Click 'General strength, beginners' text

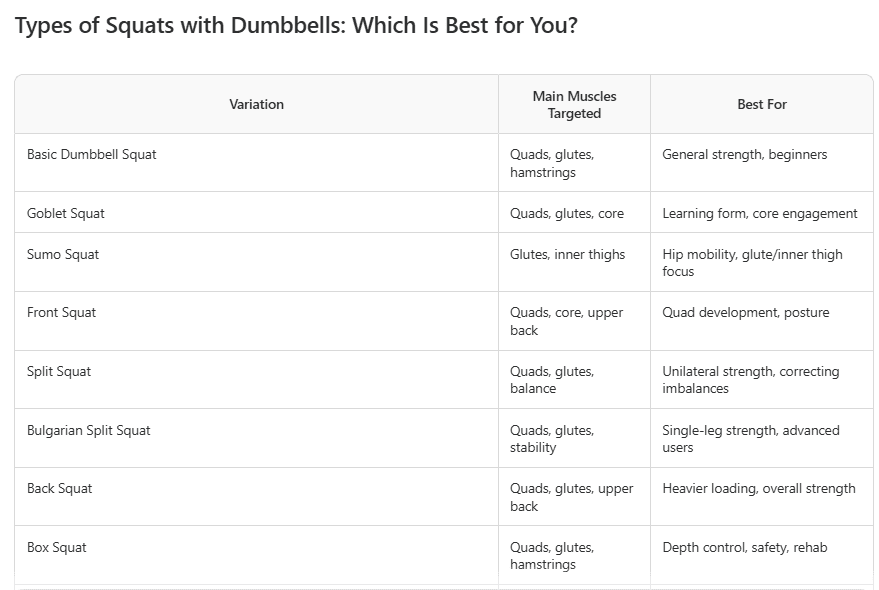tap(745, 155)
